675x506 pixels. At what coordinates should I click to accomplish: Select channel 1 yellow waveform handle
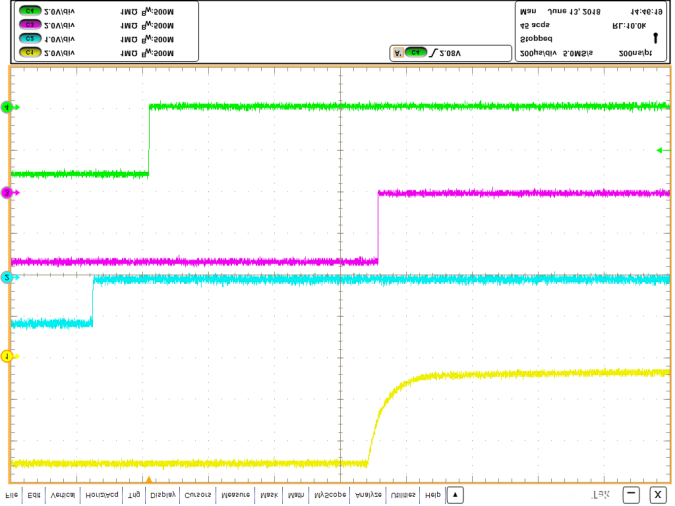7,356
